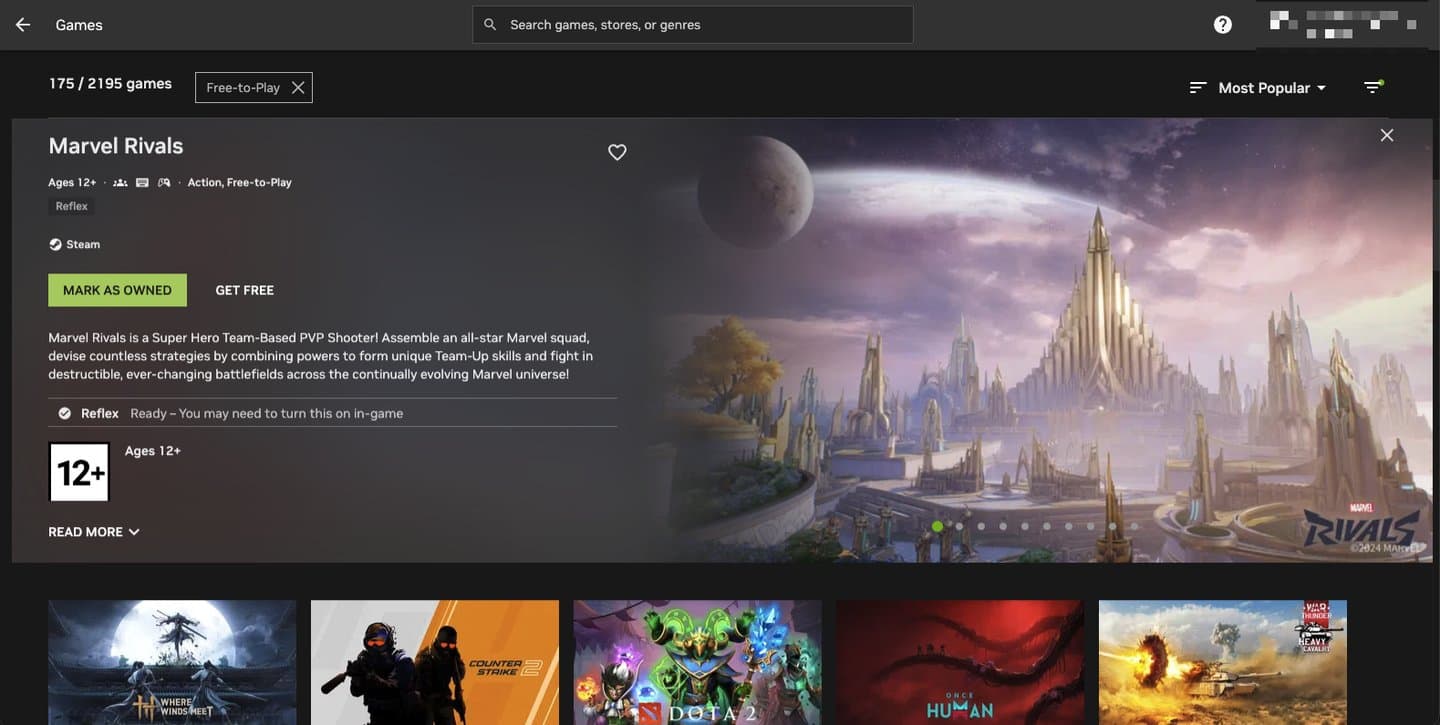Open the filter options icon with green dot
The image size is (1440, 725).
click(1374, 87)
